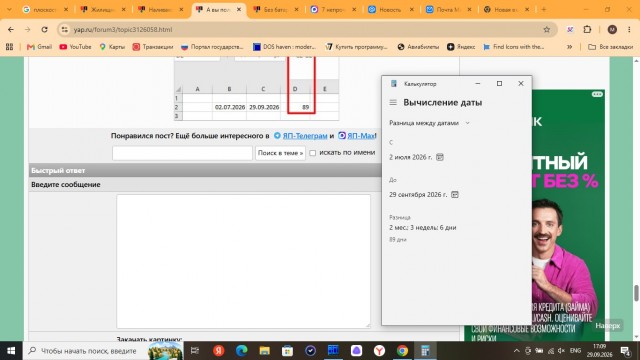Click the Windows taskbar search box

(103, 351)
